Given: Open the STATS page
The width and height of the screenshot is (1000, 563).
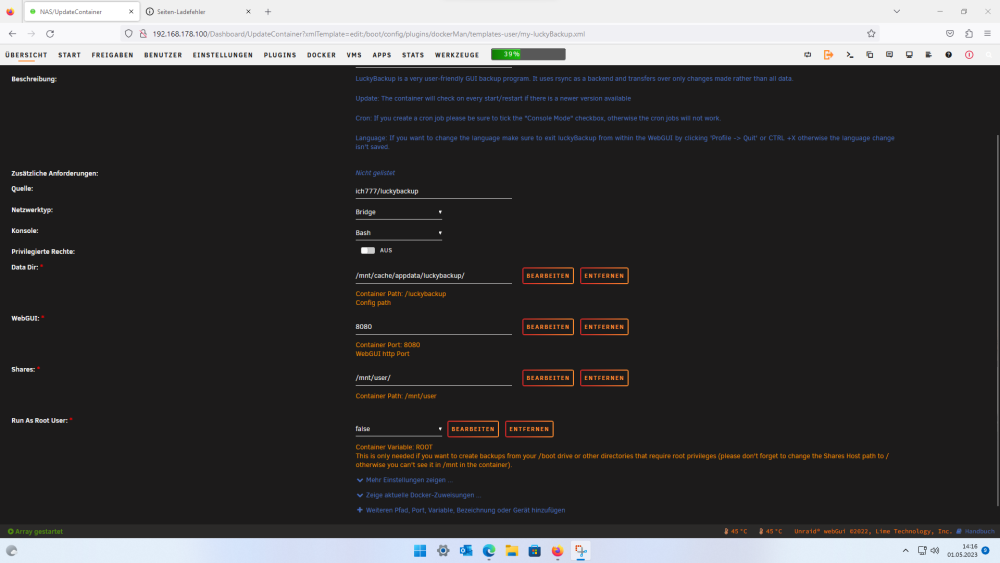Looking at the screenshot, I should 413,55.
